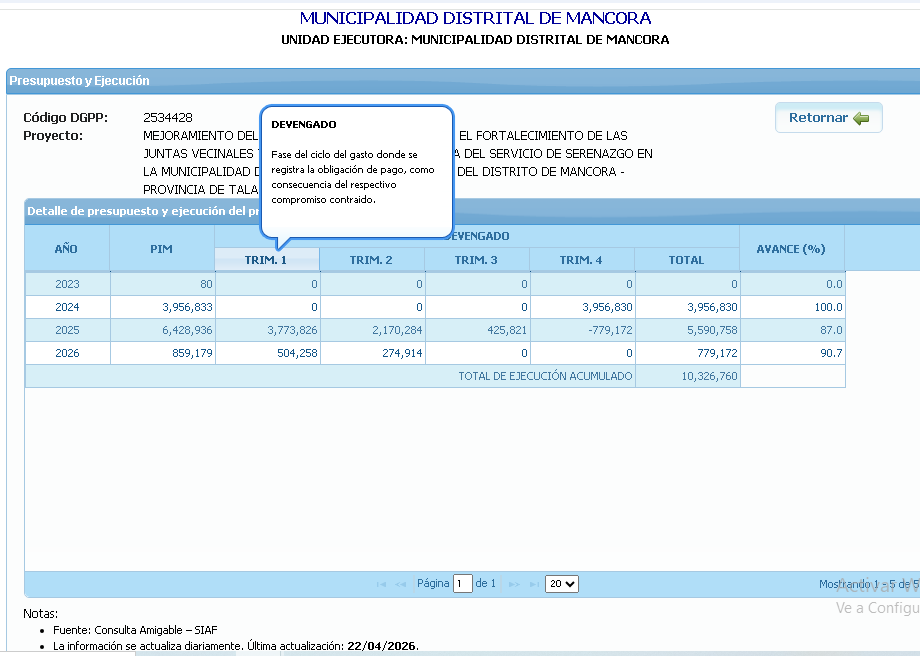
Task: Go to previous page pagination icon
Action: coord(400,584)
